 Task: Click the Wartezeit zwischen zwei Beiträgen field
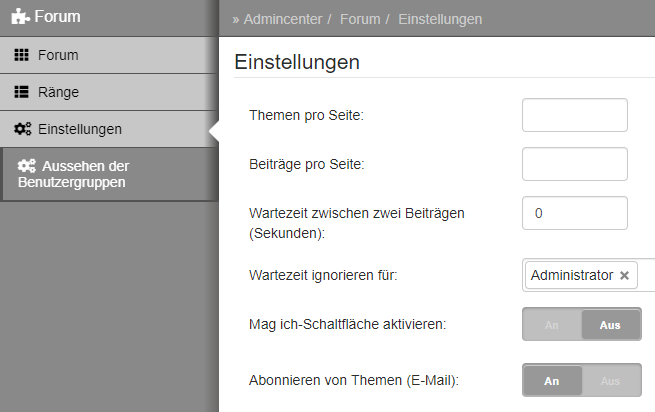pyautogui.click(x=575, y=213)
